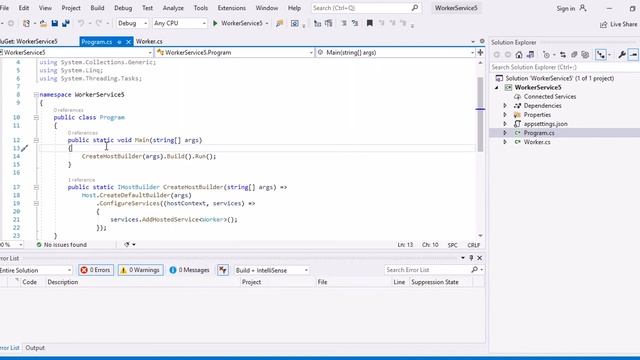The image size is (640, 360).
Task: Click the sign-in account person icon
Action: 583,8
